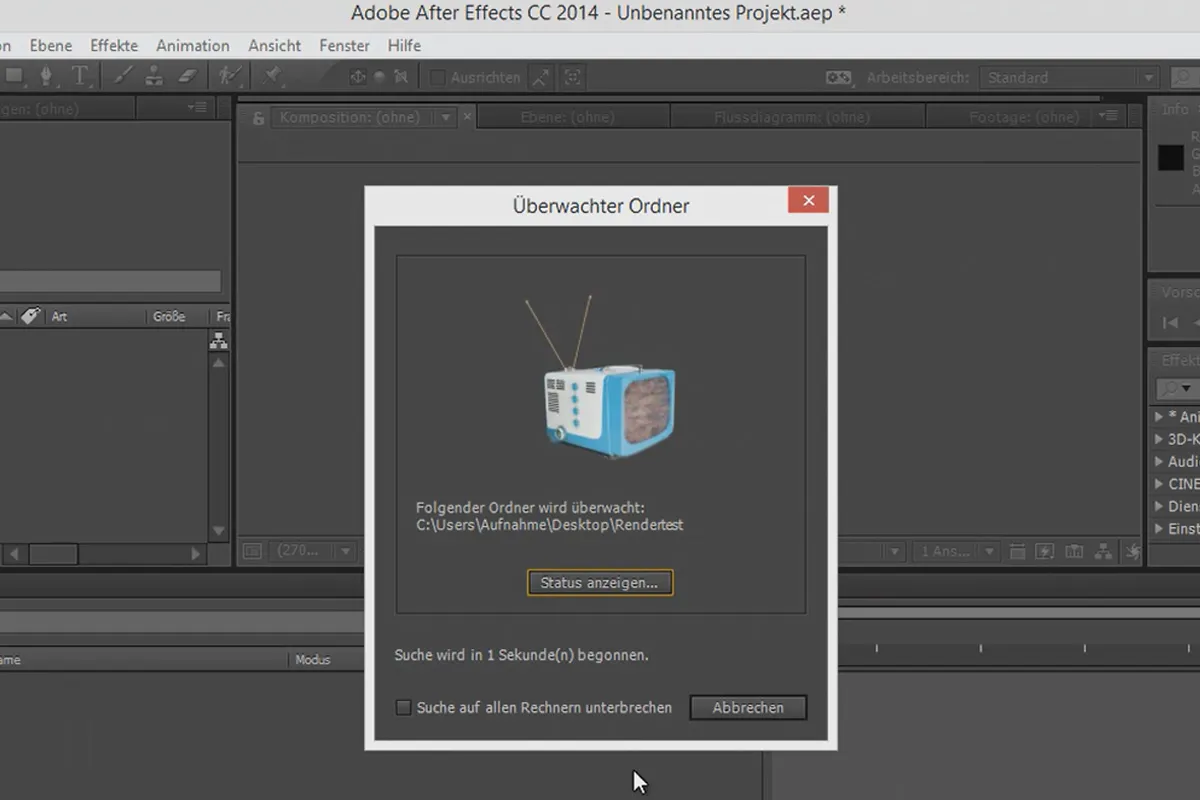The width and height of the screenshot is (1200, 800).
Task: Open the Ebene menu
Action: (x=50, y=46)
